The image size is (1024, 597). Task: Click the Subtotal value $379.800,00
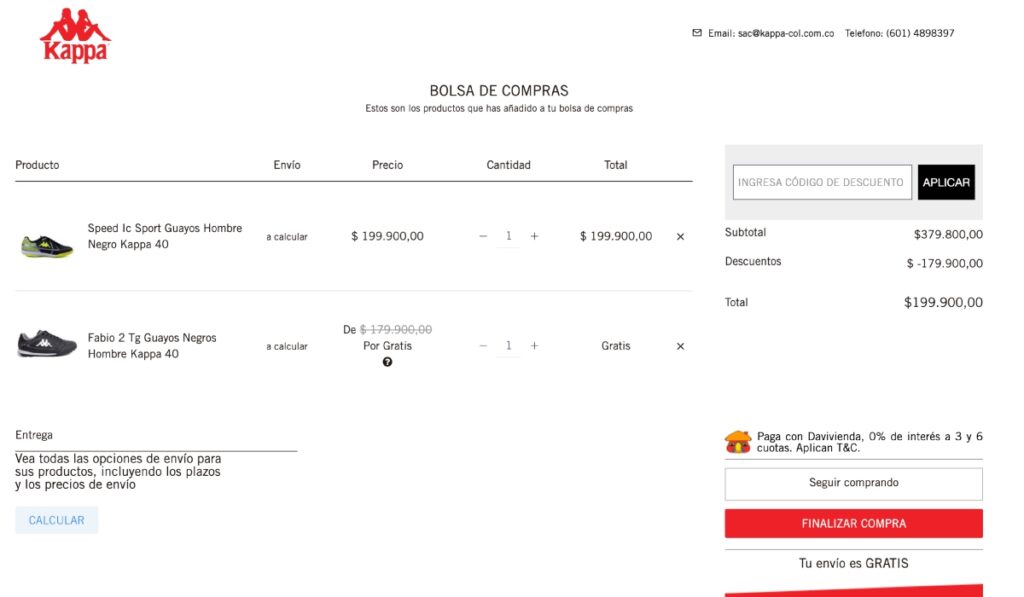(948, 234)
